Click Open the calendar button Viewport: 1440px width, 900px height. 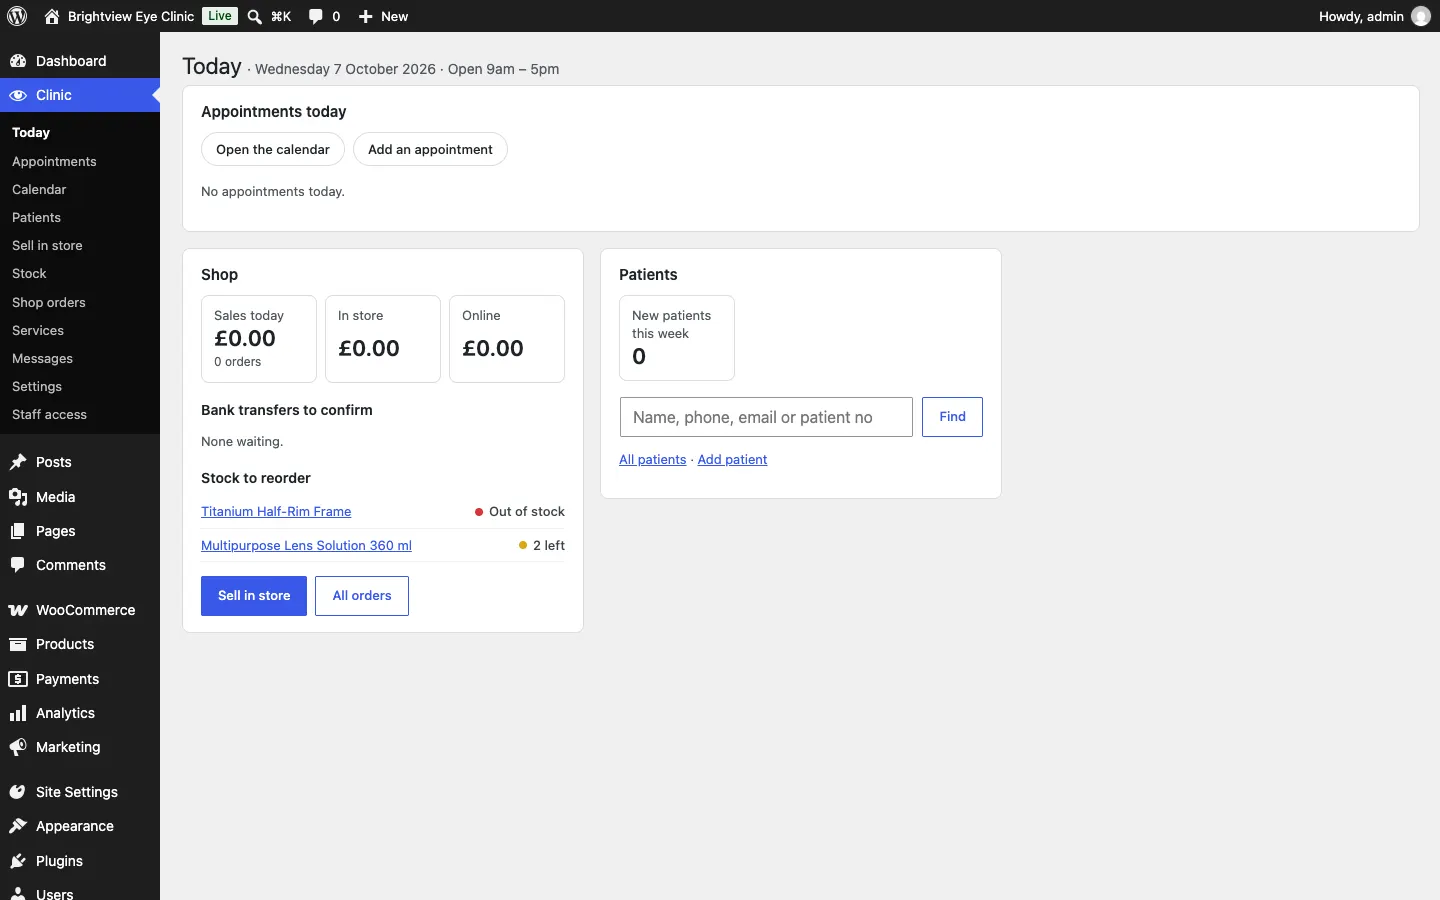273,149
